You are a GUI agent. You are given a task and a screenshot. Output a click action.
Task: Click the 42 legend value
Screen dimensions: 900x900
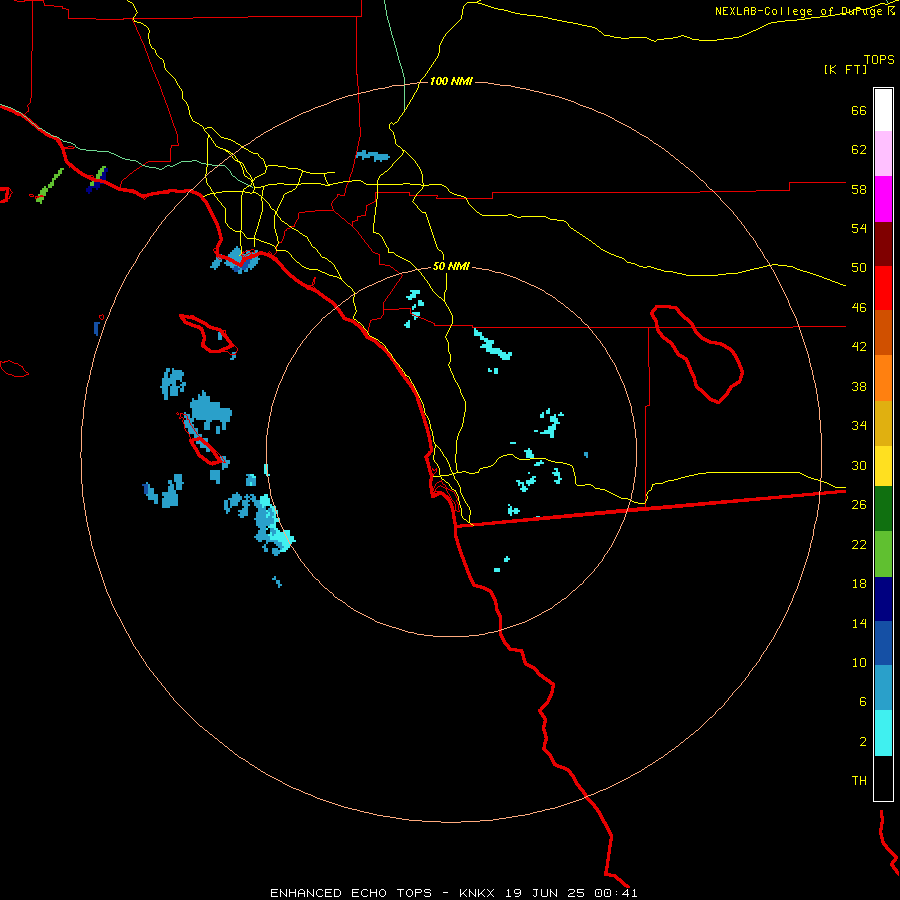pyautogui.click(x=859, y=347)
